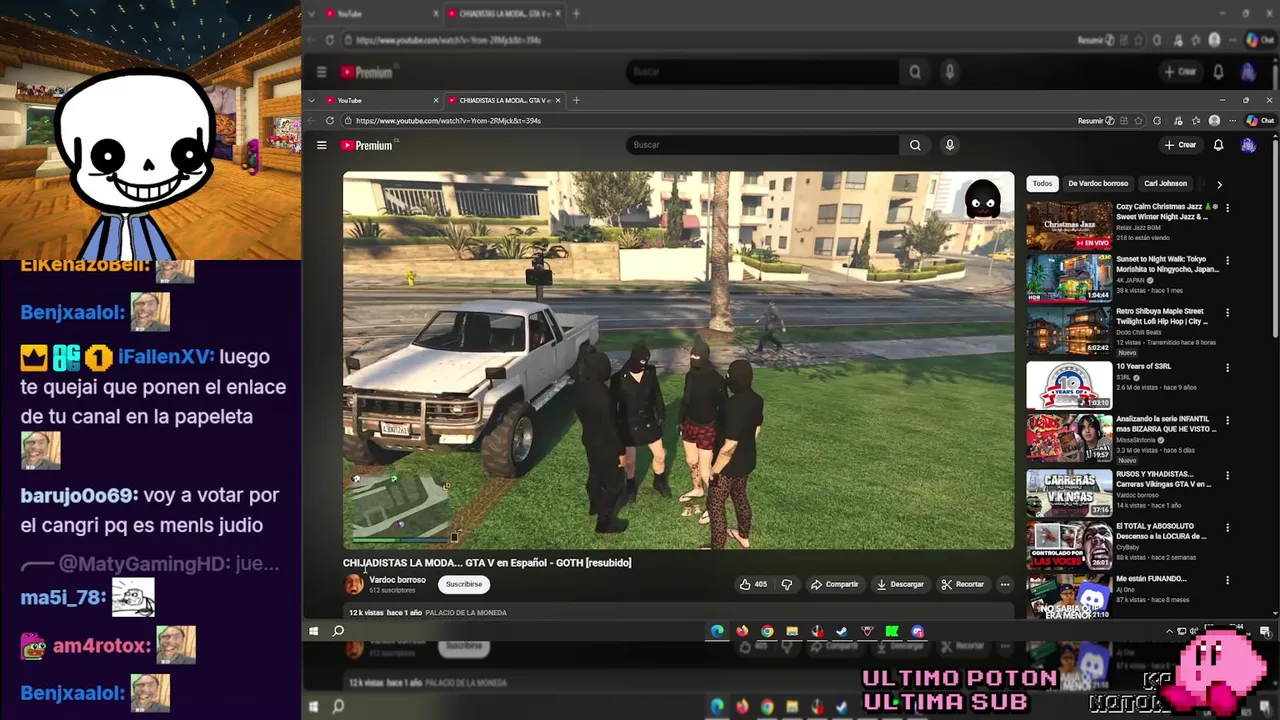Open YouTube notifications bell

point(1218,145)
